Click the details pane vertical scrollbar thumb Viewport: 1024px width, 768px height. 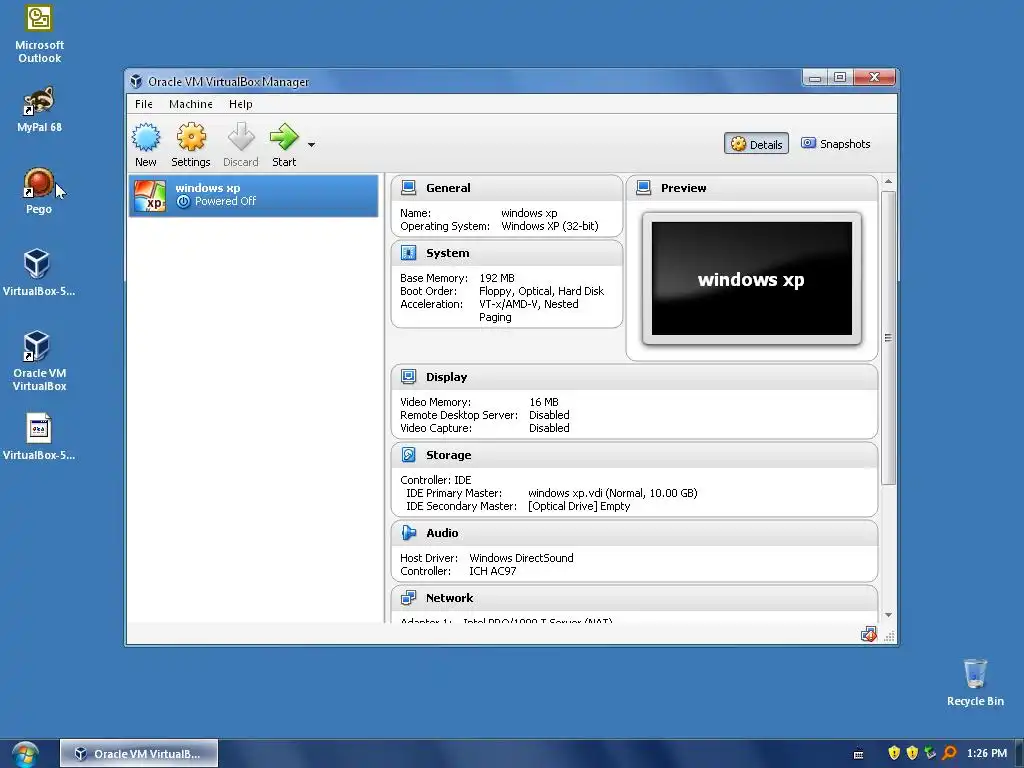pyautogui.click(x=888, y=338)
